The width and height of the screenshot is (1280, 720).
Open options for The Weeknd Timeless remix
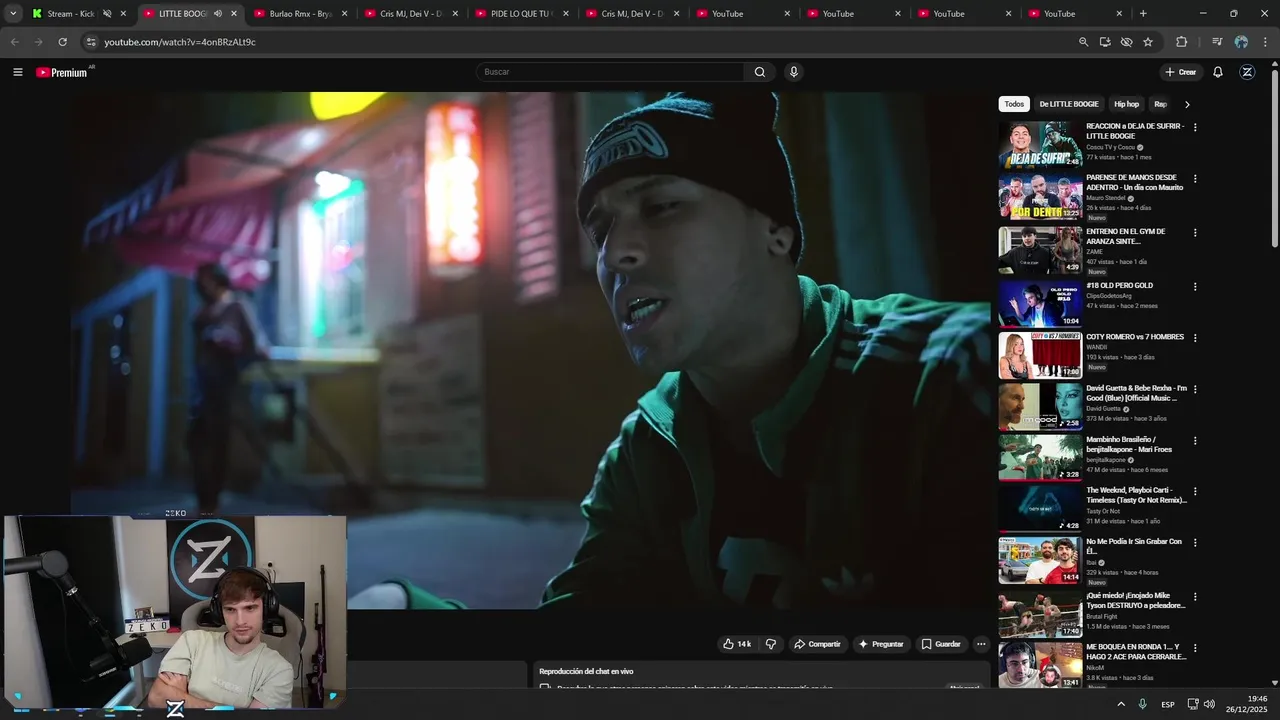coord(1195,492)
